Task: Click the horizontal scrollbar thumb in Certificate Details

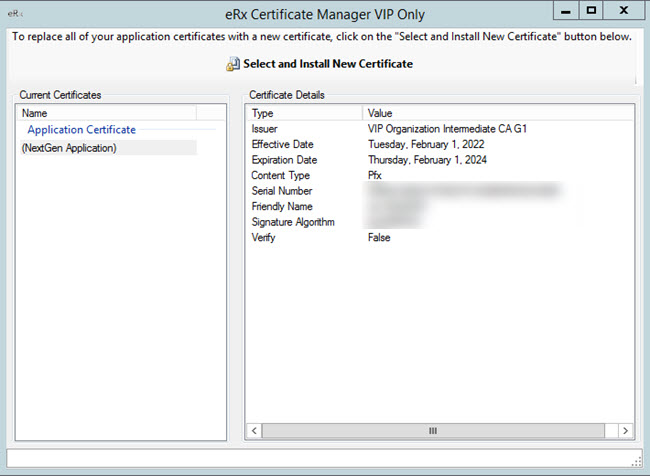Action: coord(433,431)
